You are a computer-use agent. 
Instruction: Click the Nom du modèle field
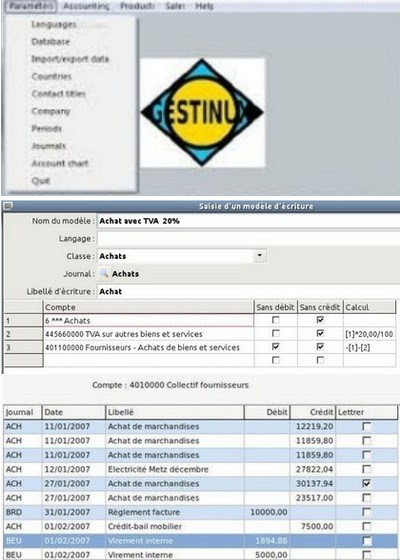point(249,221)
